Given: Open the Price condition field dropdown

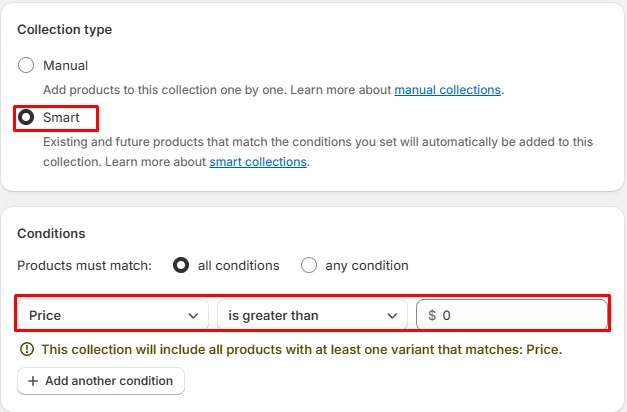Looking at the screenshot, I should 112,315.
